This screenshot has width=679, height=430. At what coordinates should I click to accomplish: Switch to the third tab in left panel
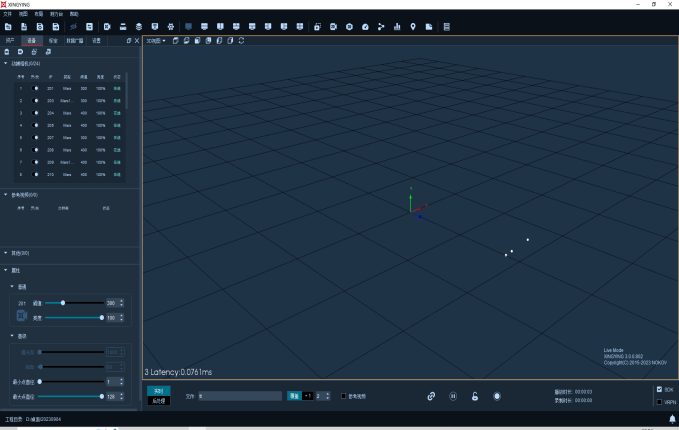pos(53,41)
